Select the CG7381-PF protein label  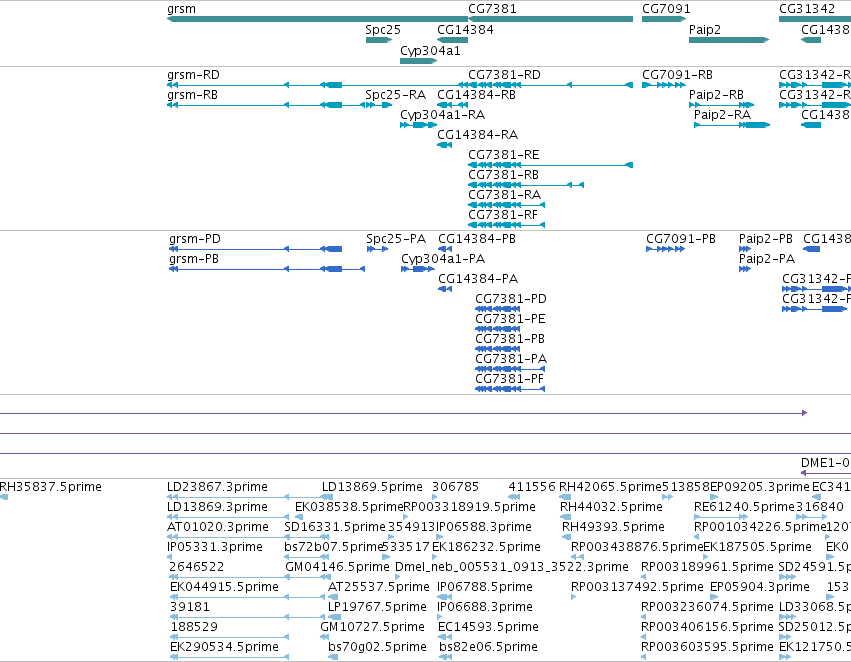click(x=509, y=379)
